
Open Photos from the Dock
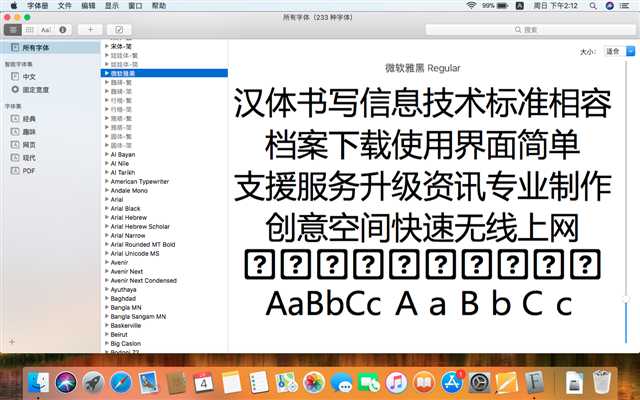pyautogui.click(x=314, y=383)
